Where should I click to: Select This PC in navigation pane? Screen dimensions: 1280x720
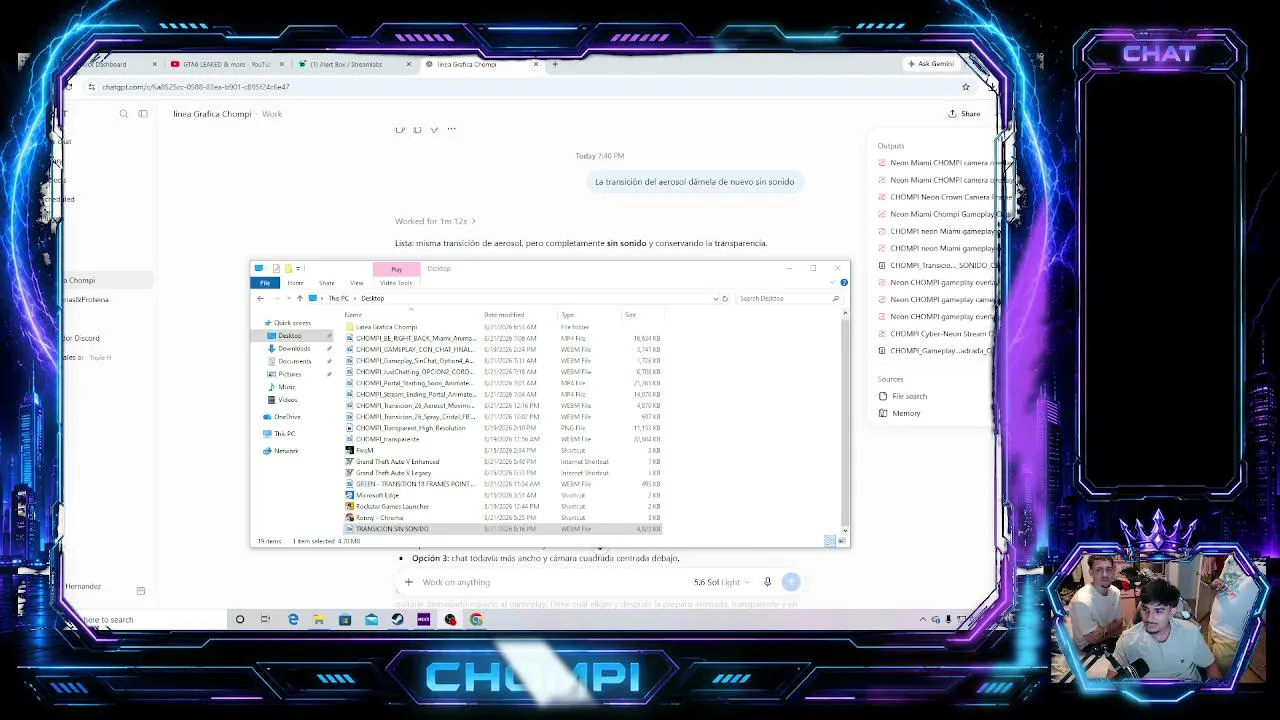pyautogui.click(x=284, y=434)
